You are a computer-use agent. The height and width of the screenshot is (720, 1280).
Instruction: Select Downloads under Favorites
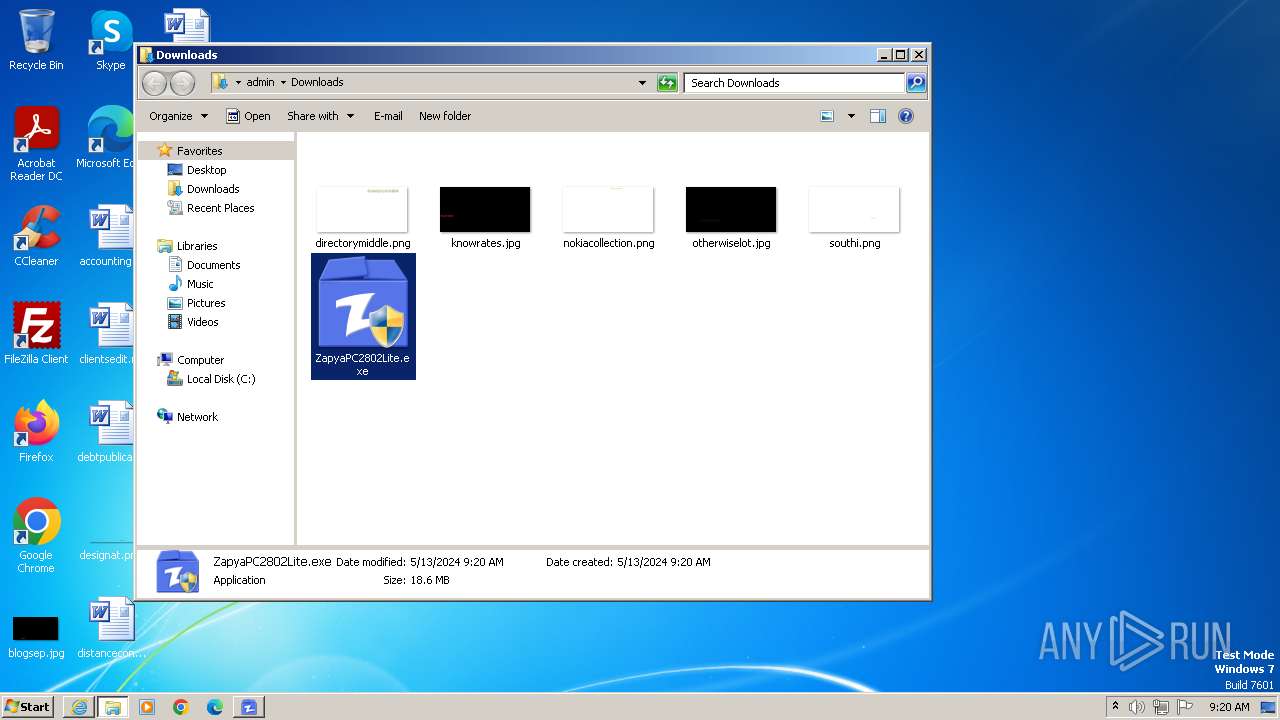click(x=213, y=189)
